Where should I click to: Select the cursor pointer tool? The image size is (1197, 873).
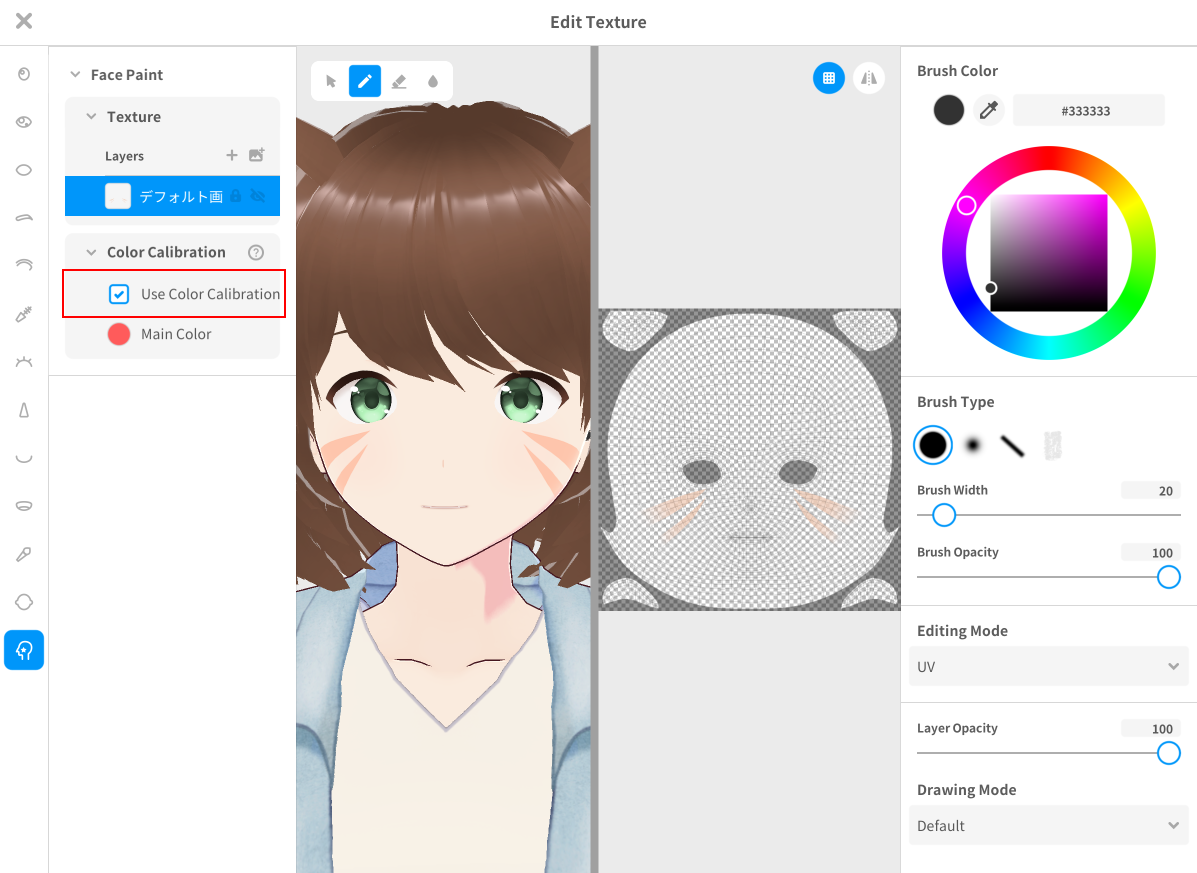331,81
